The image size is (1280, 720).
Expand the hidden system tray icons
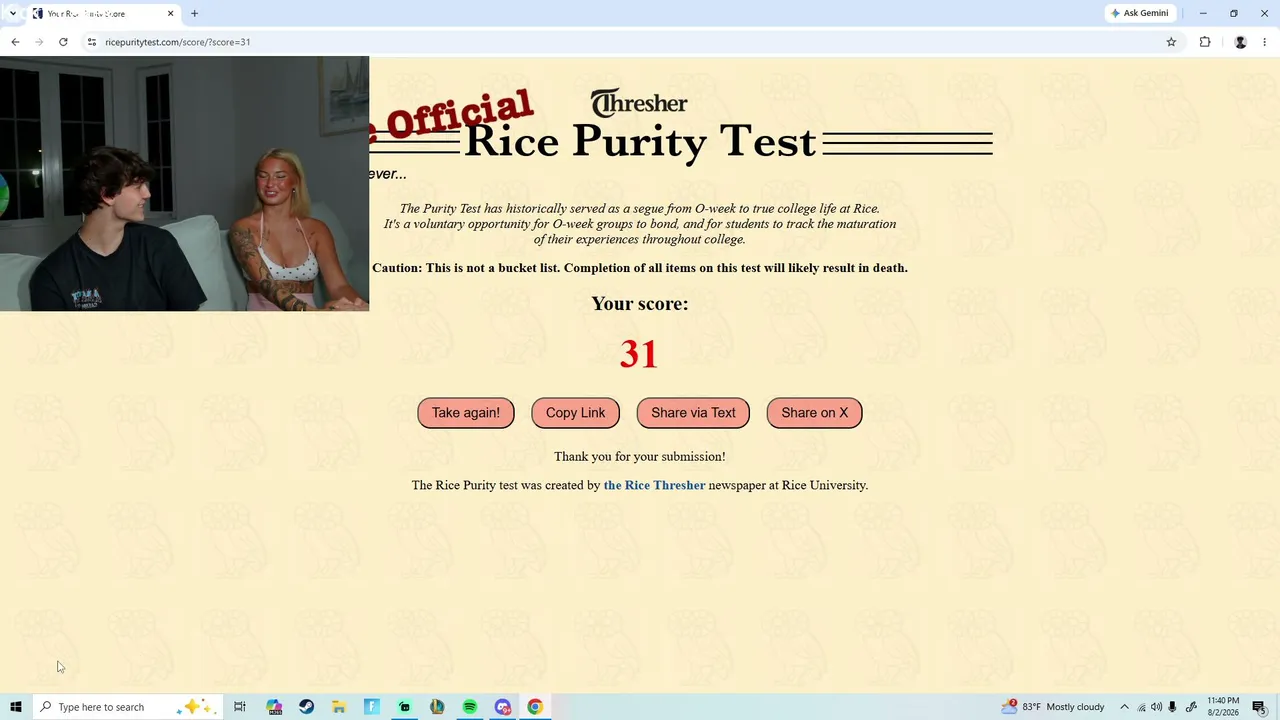point(1124,707)
